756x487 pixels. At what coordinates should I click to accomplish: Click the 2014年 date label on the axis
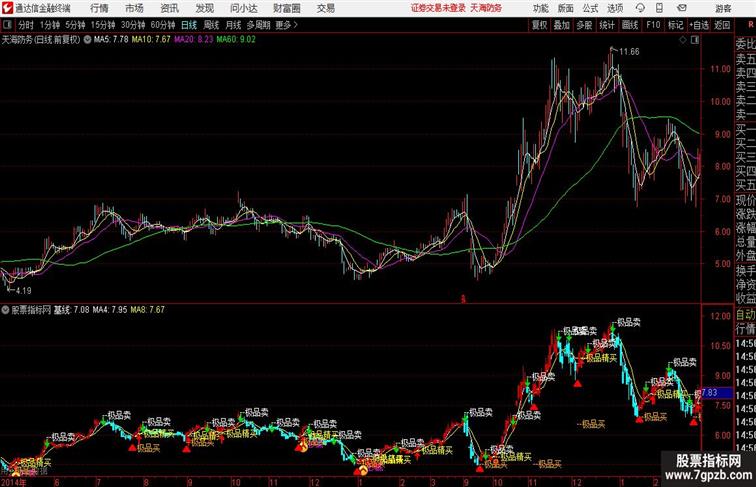[x=14, y=482]
